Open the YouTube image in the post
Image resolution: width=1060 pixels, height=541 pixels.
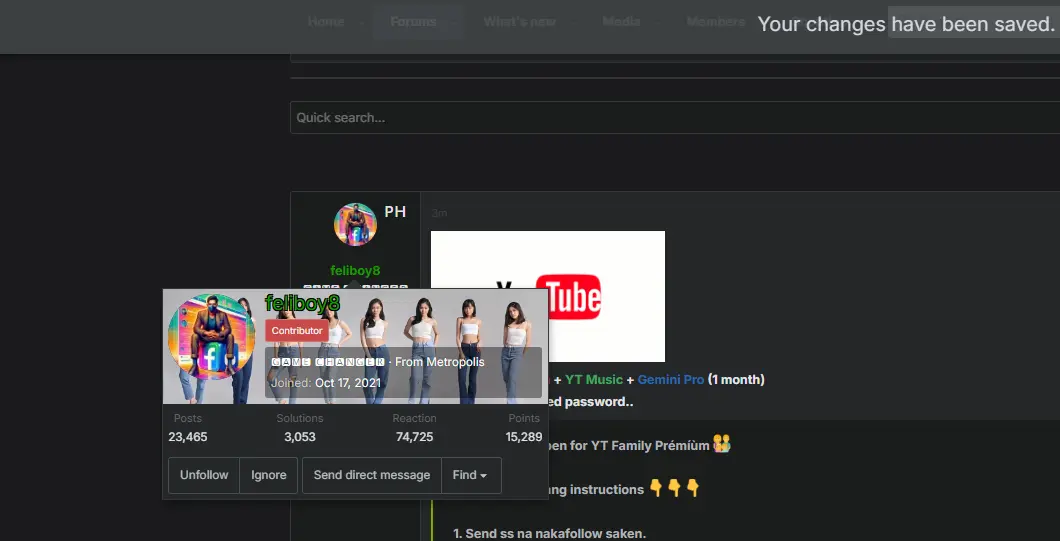[x=548, y=296]
